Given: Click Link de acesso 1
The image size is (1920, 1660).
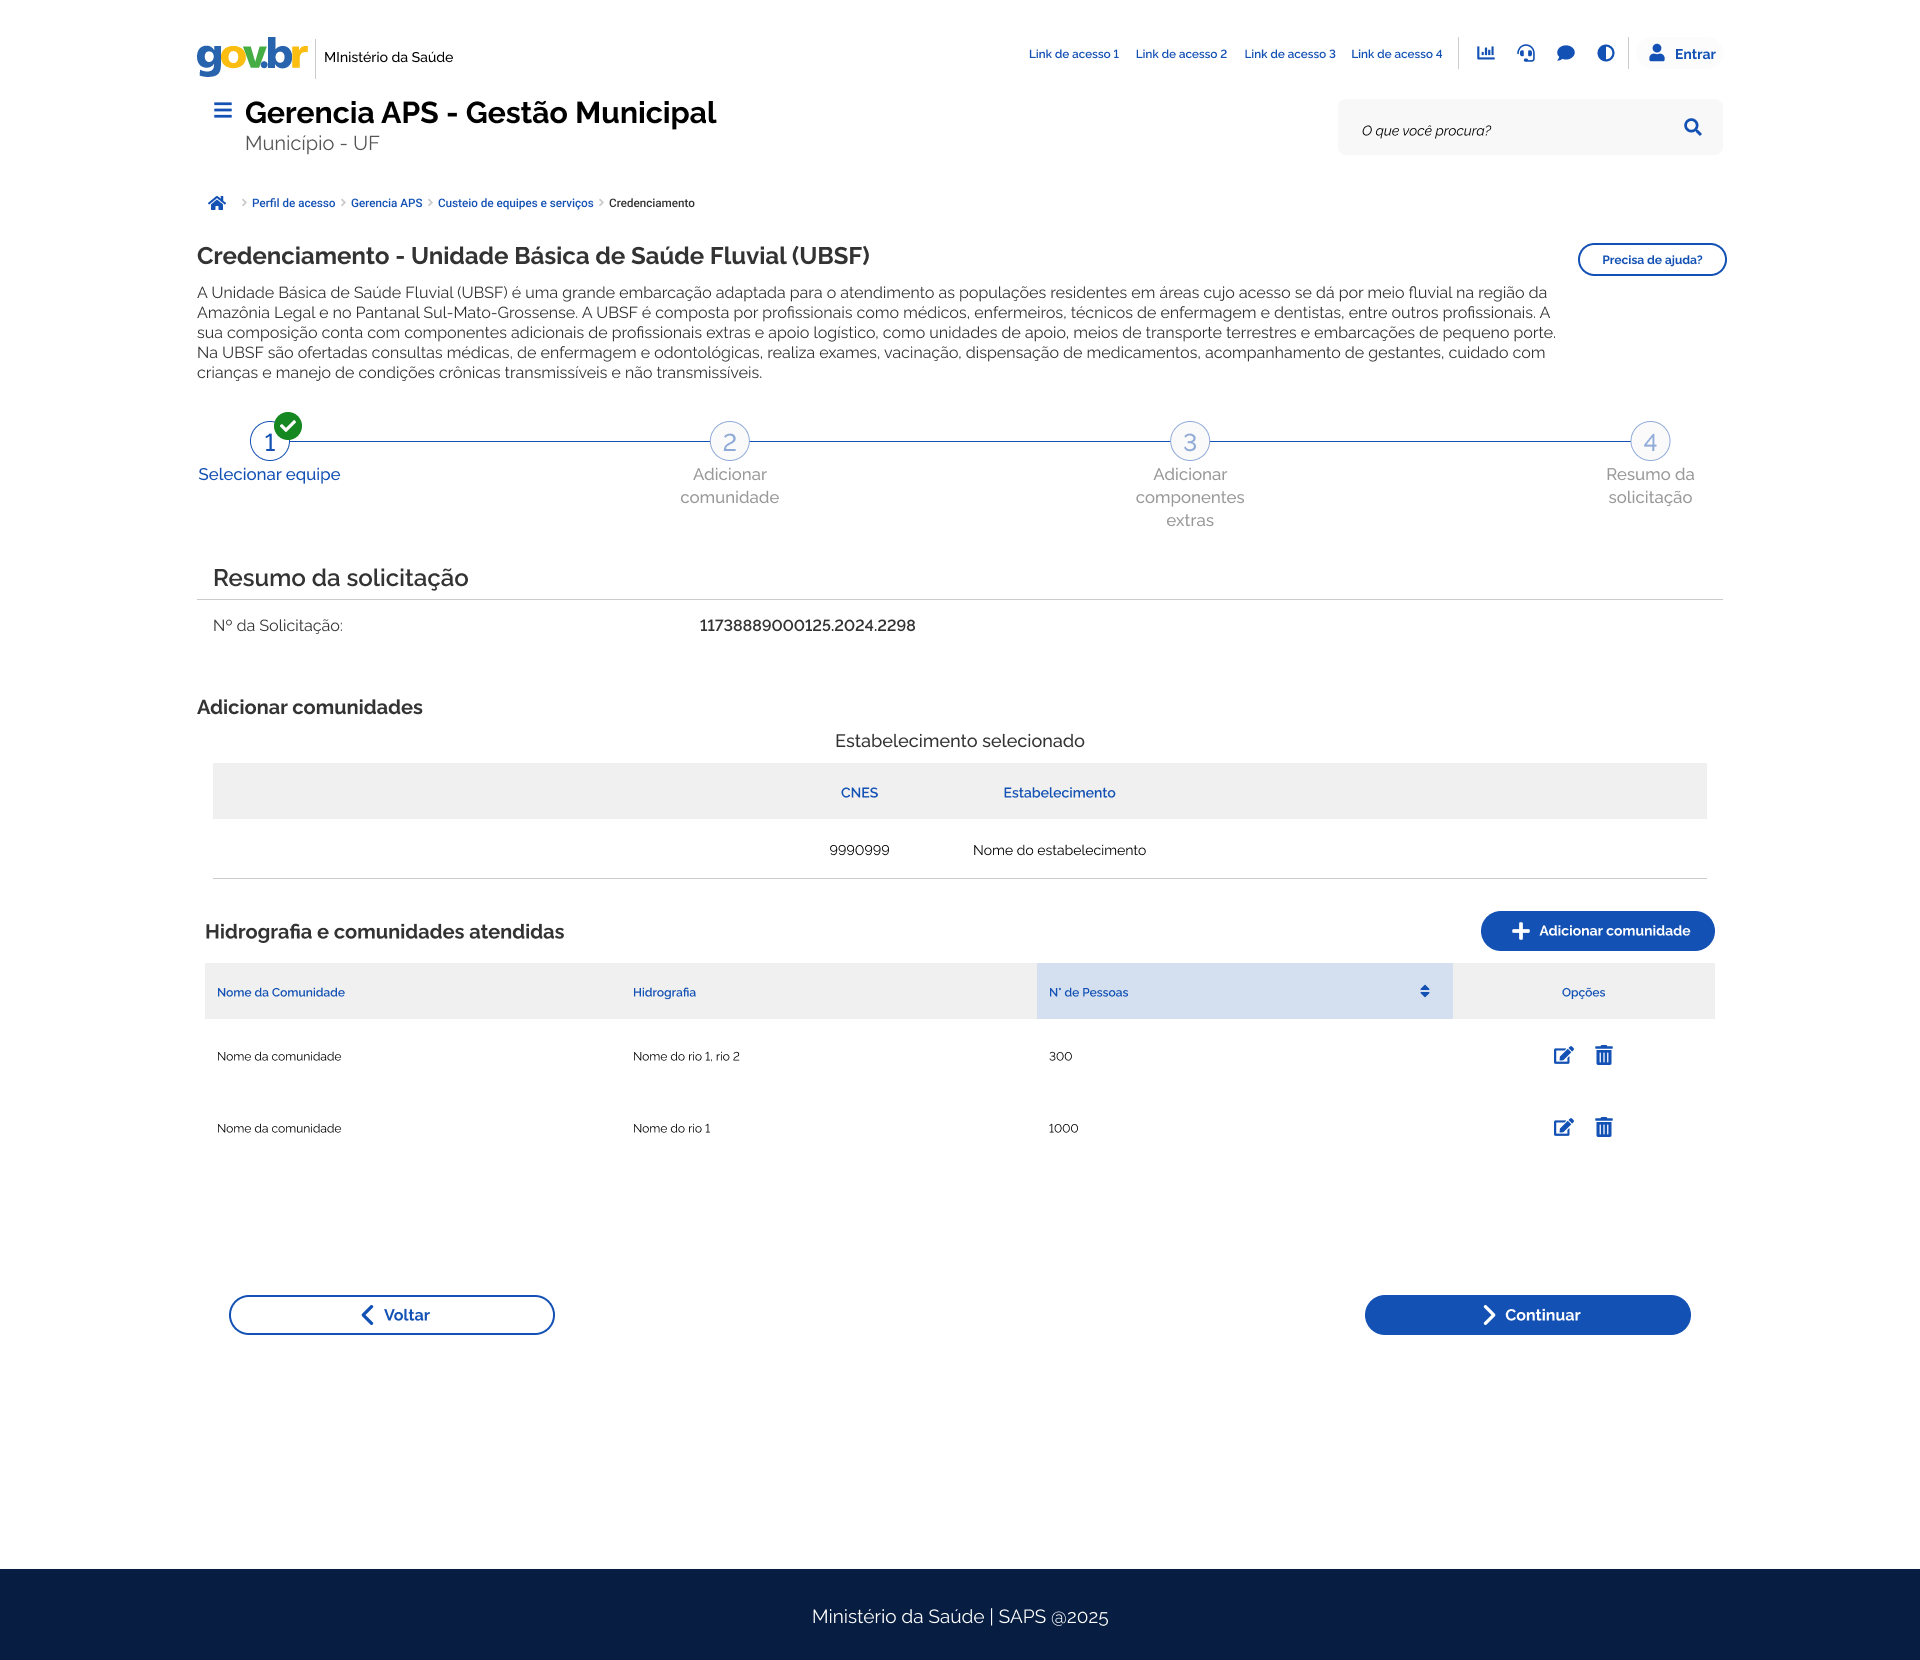Looking at the screenshot, I should coord(1074,54).
